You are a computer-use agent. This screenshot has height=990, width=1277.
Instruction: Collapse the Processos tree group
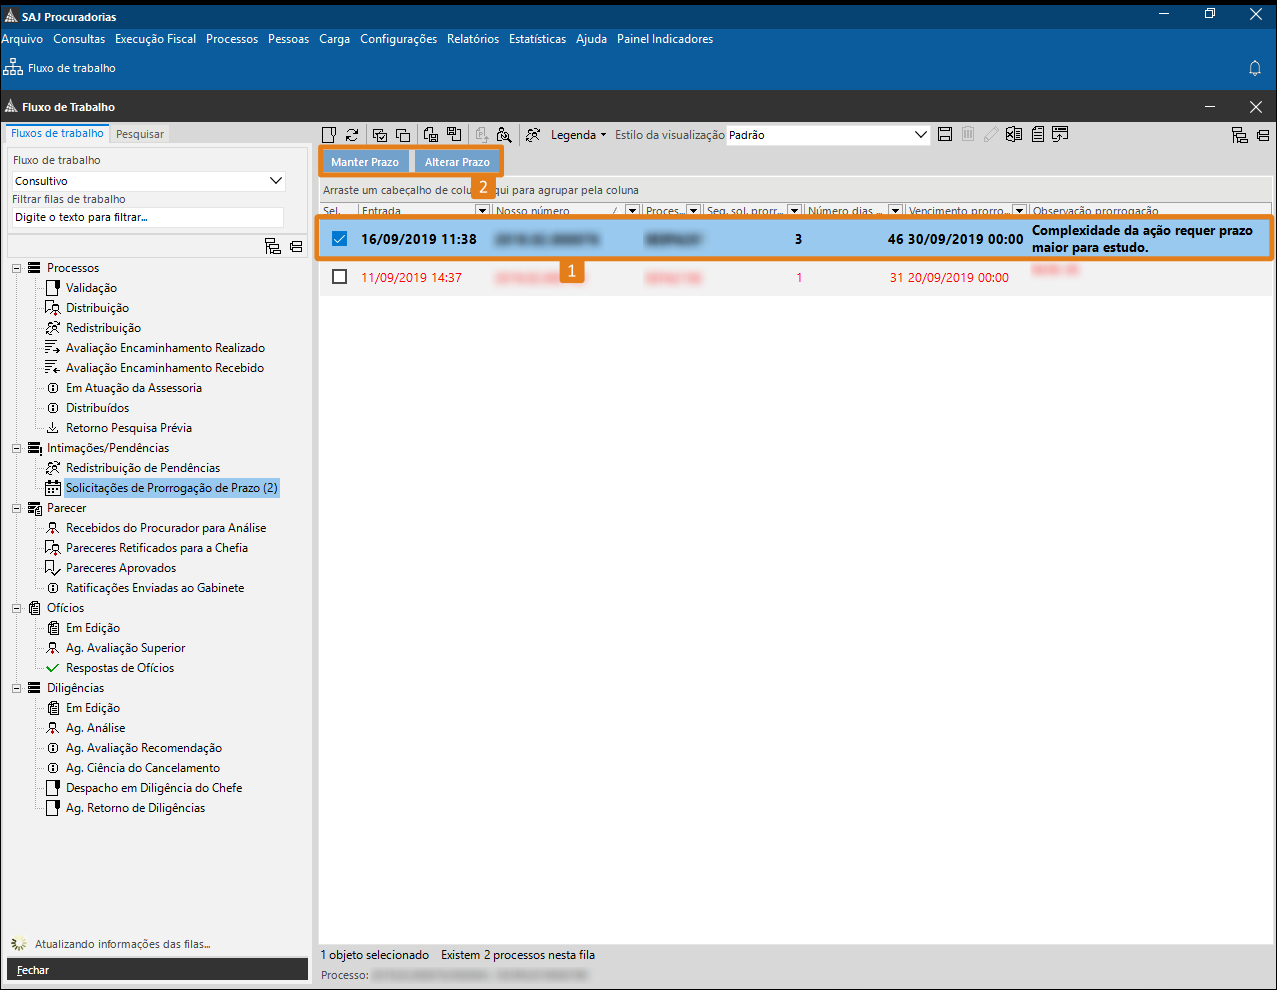tap(17, 268)
